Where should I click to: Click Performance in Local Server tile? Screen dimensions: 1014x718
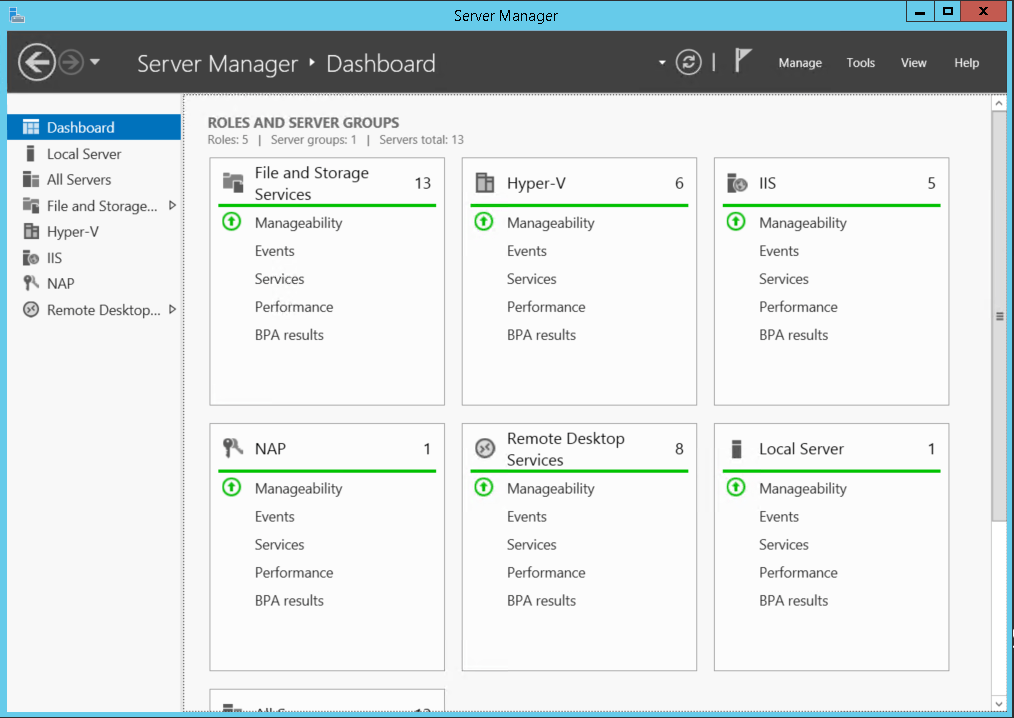click(x=797, y=573)
